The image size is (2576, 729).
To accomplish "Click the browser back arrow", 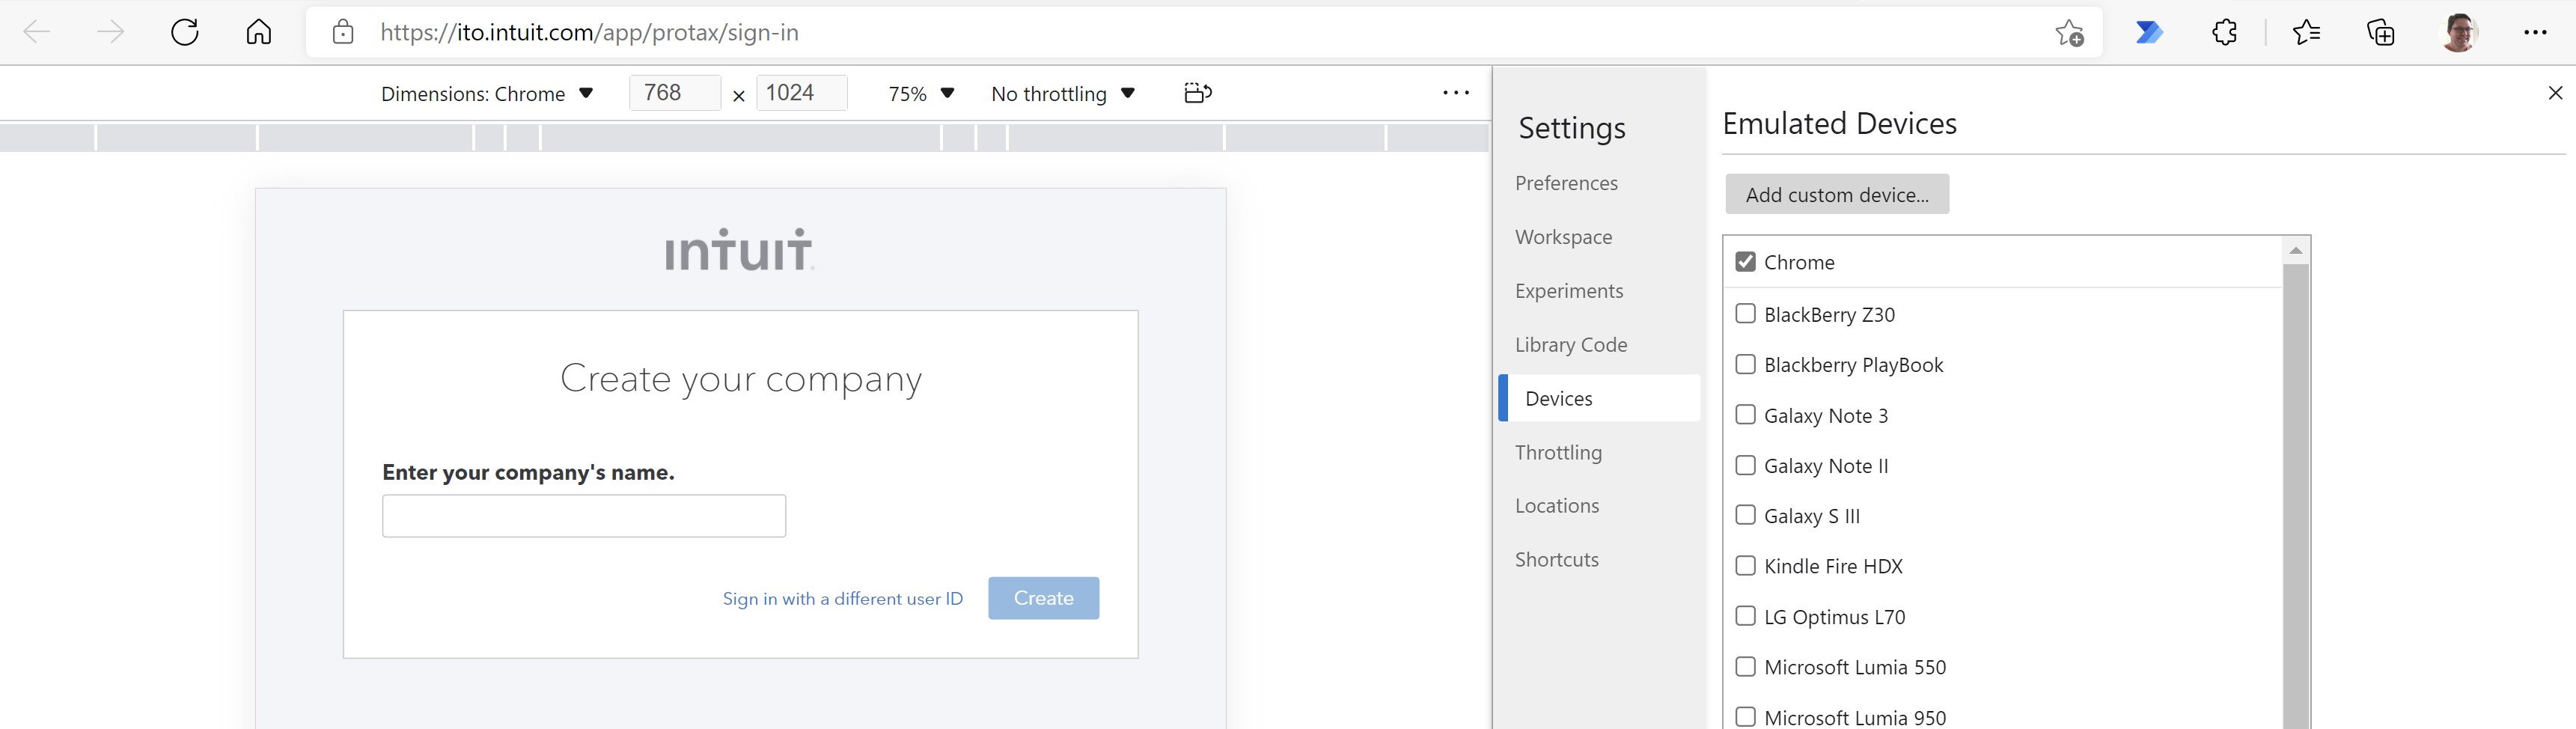I will point(36,31).
